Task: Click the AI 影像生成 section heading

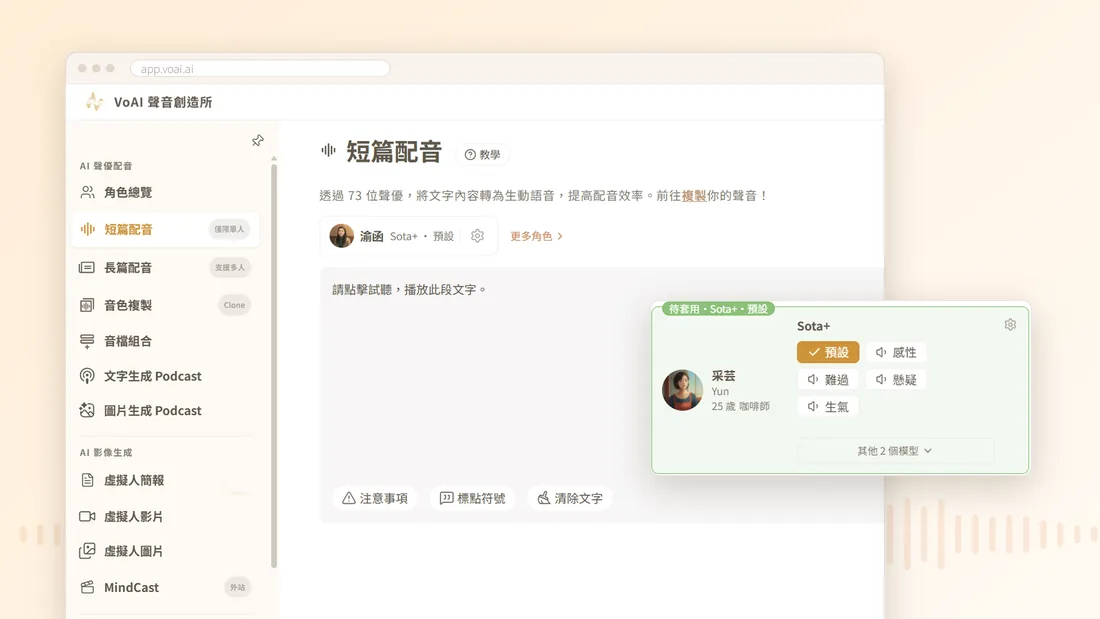Action: click(x=106, y=453)
